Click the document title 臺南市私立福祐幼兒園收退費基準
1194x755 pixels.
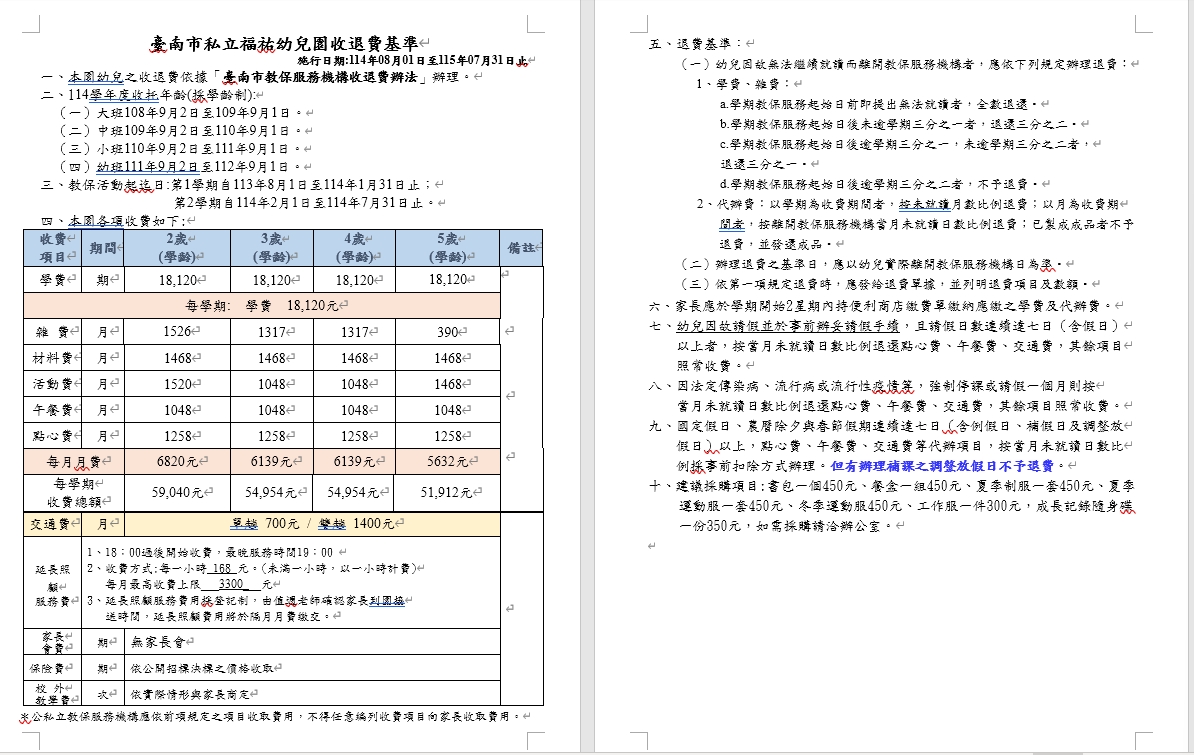tap(284, 43)
